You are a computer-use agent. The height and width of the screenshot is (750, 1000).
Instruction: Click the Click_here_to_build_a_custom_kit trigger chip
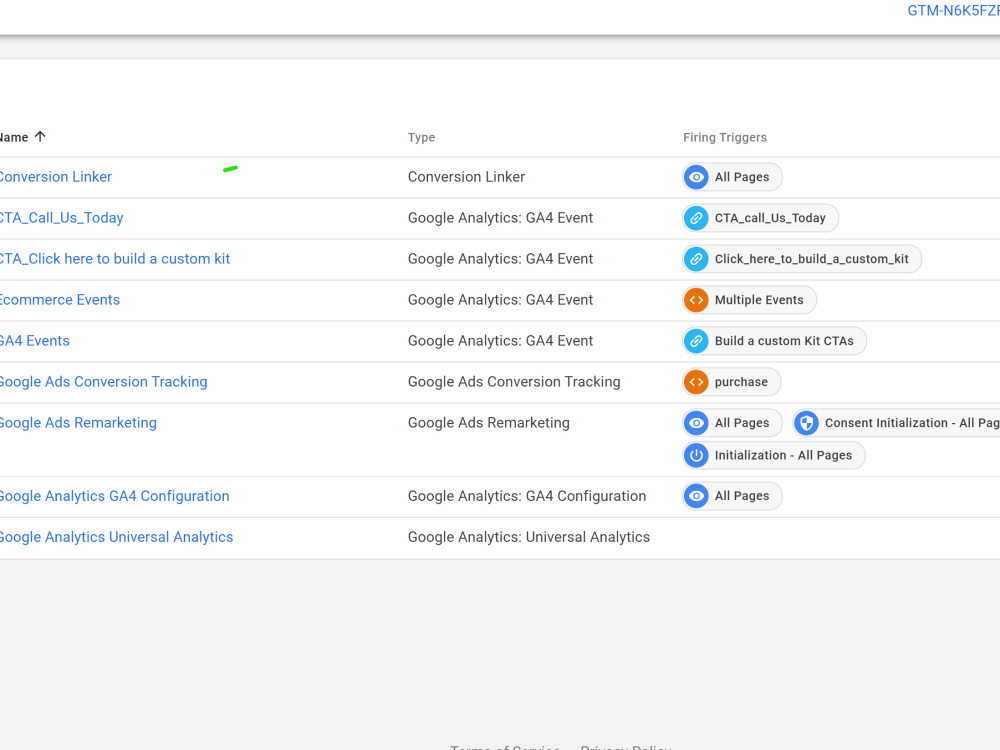pyautogui.click(x=802, y=259)
